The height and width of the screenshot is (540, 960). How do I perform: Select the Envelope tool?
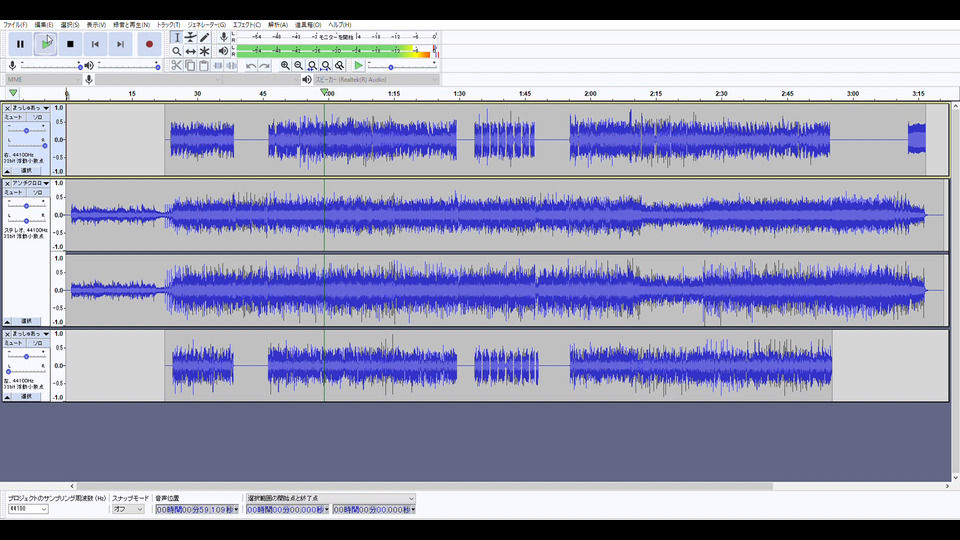coord(190,37)
